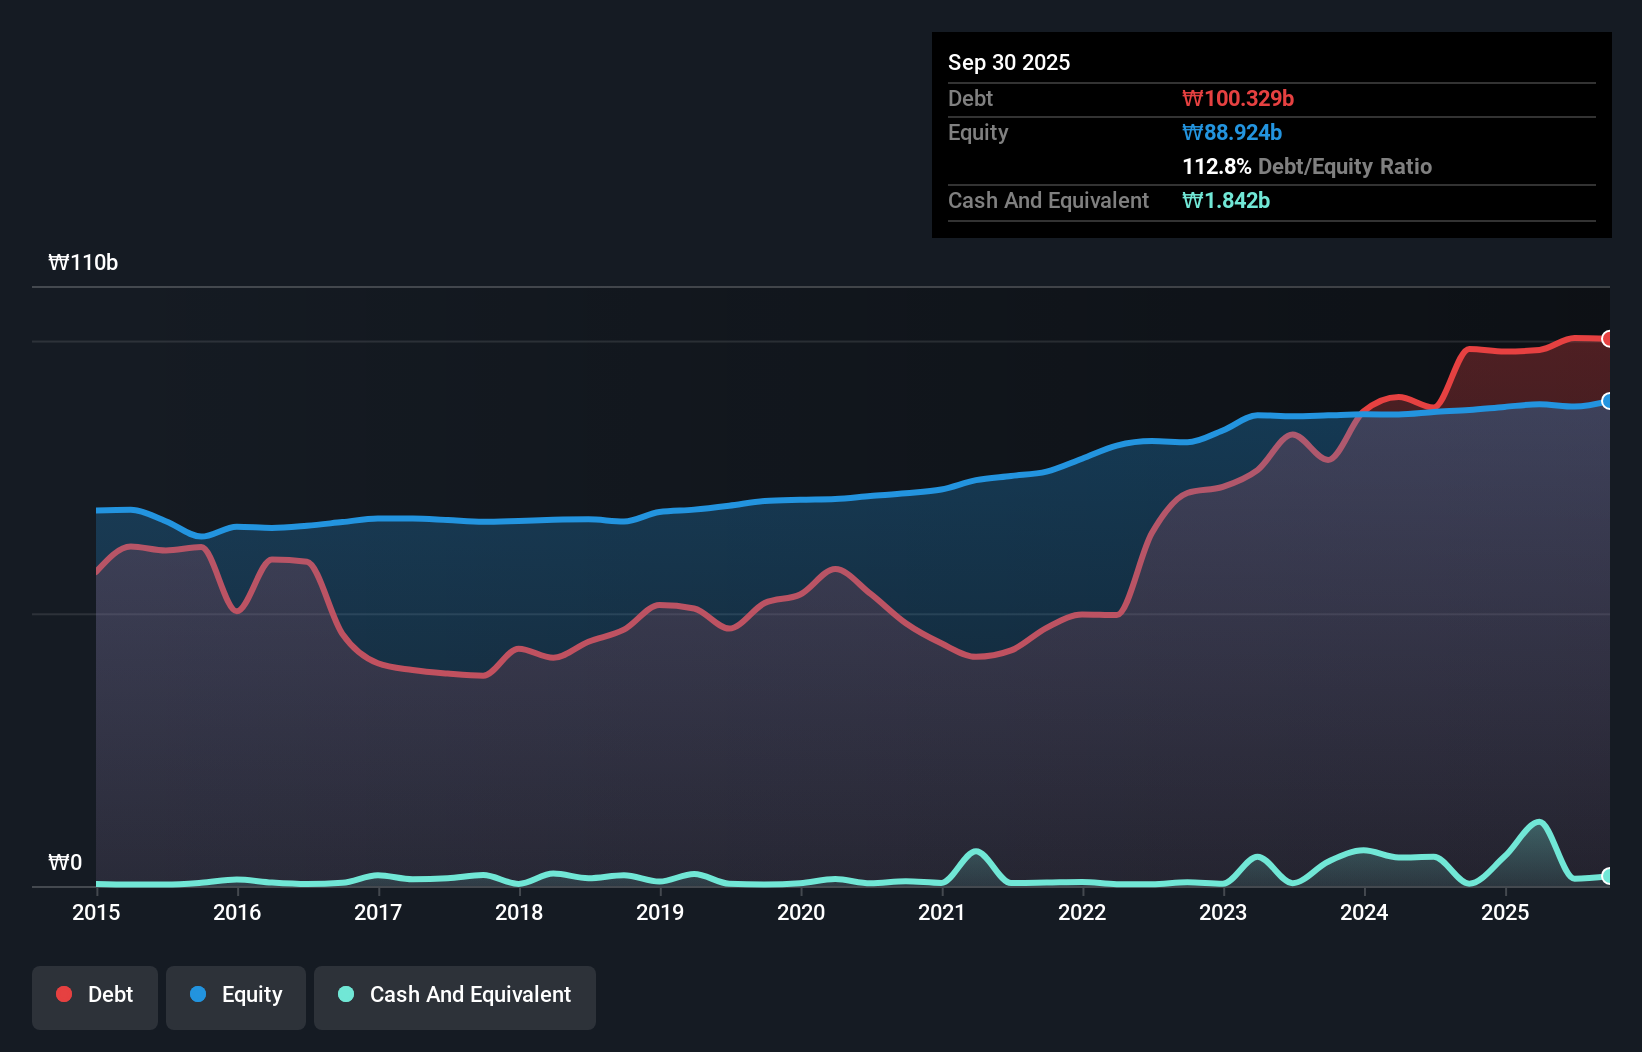Click the 2024 x-axis label

pyautogui.click(x=1364, y=912)
